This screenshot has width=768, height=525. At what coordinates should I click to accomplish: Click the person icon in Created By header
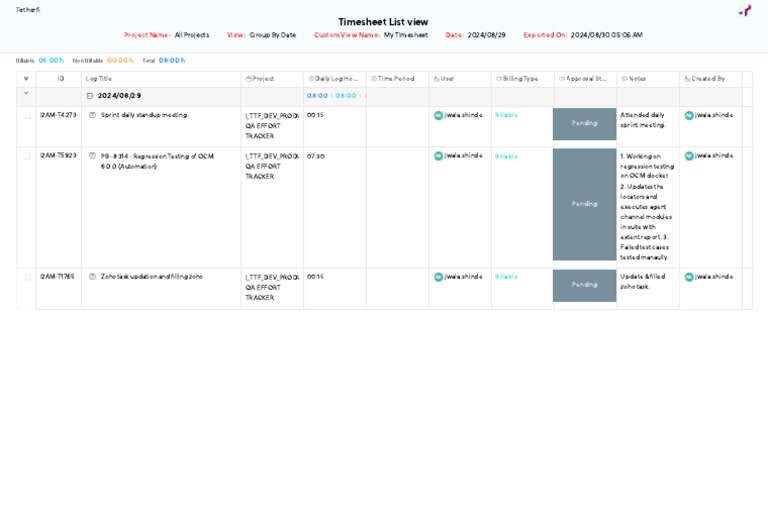[x=687, y=79]
